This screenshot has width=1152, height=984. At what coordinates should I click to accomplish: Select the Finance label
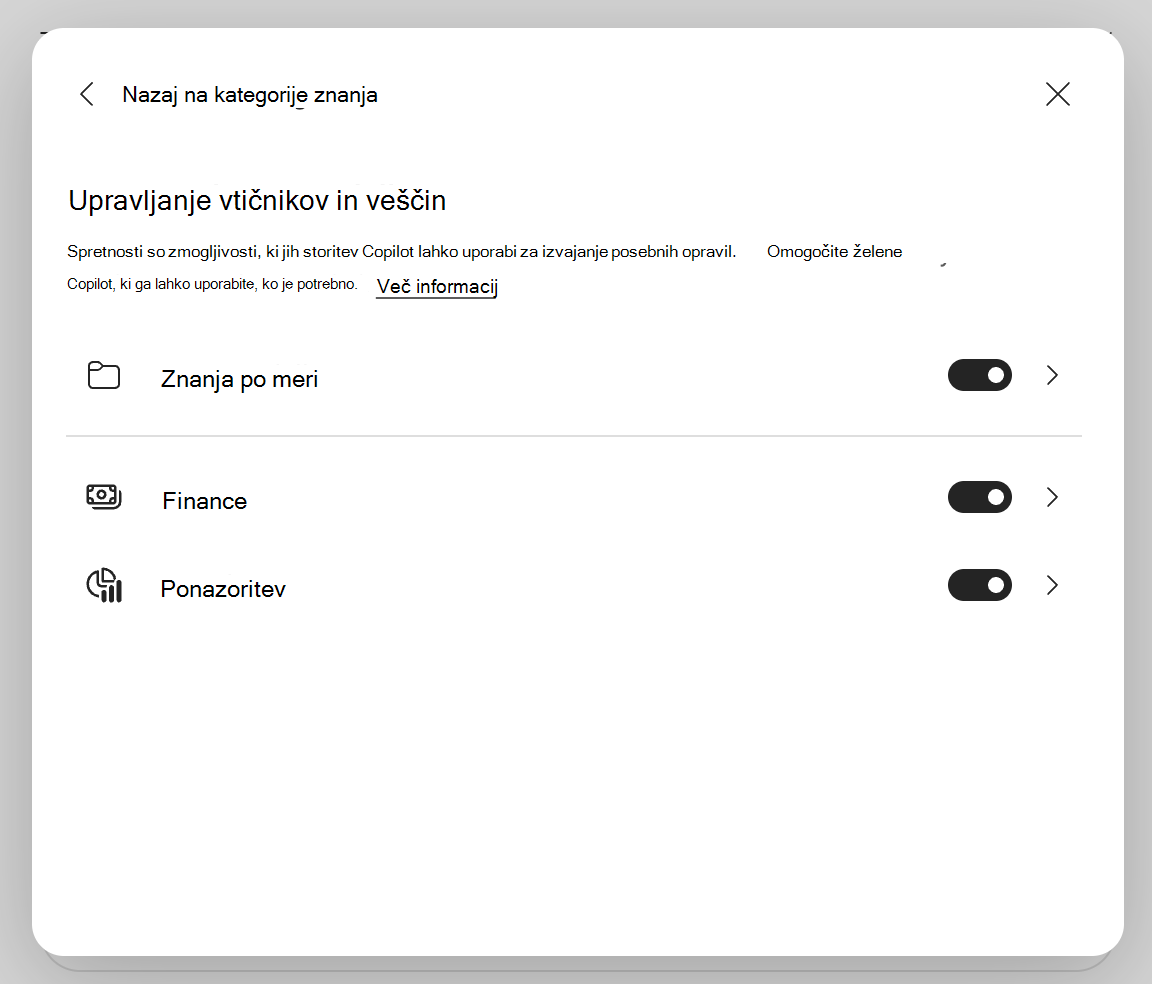(x=204, y=501)
